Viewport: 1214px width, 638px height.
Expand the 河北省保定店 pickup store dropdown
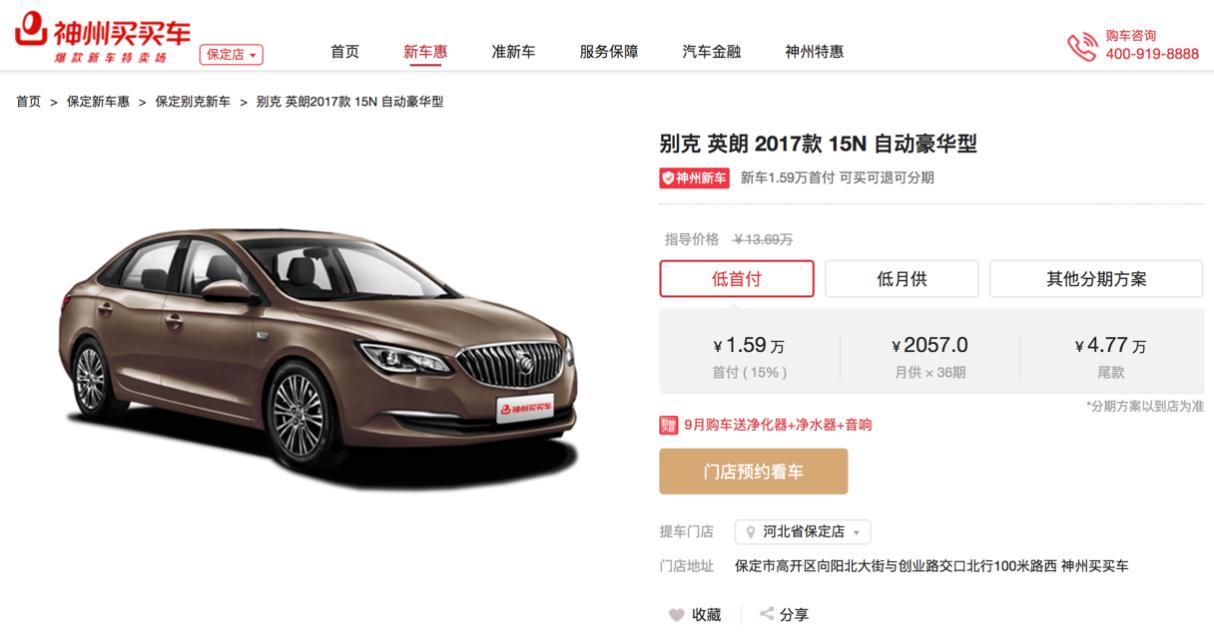[803, 532]
